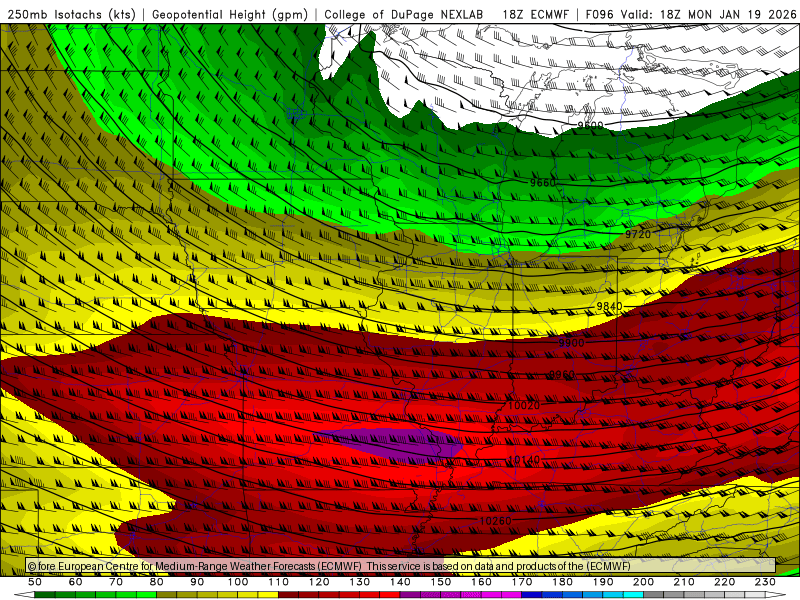This screenshot has width=800, height=600.
Task: Click the 'College of DuPage NEXLAB' header text
Action: click(404, 14)
